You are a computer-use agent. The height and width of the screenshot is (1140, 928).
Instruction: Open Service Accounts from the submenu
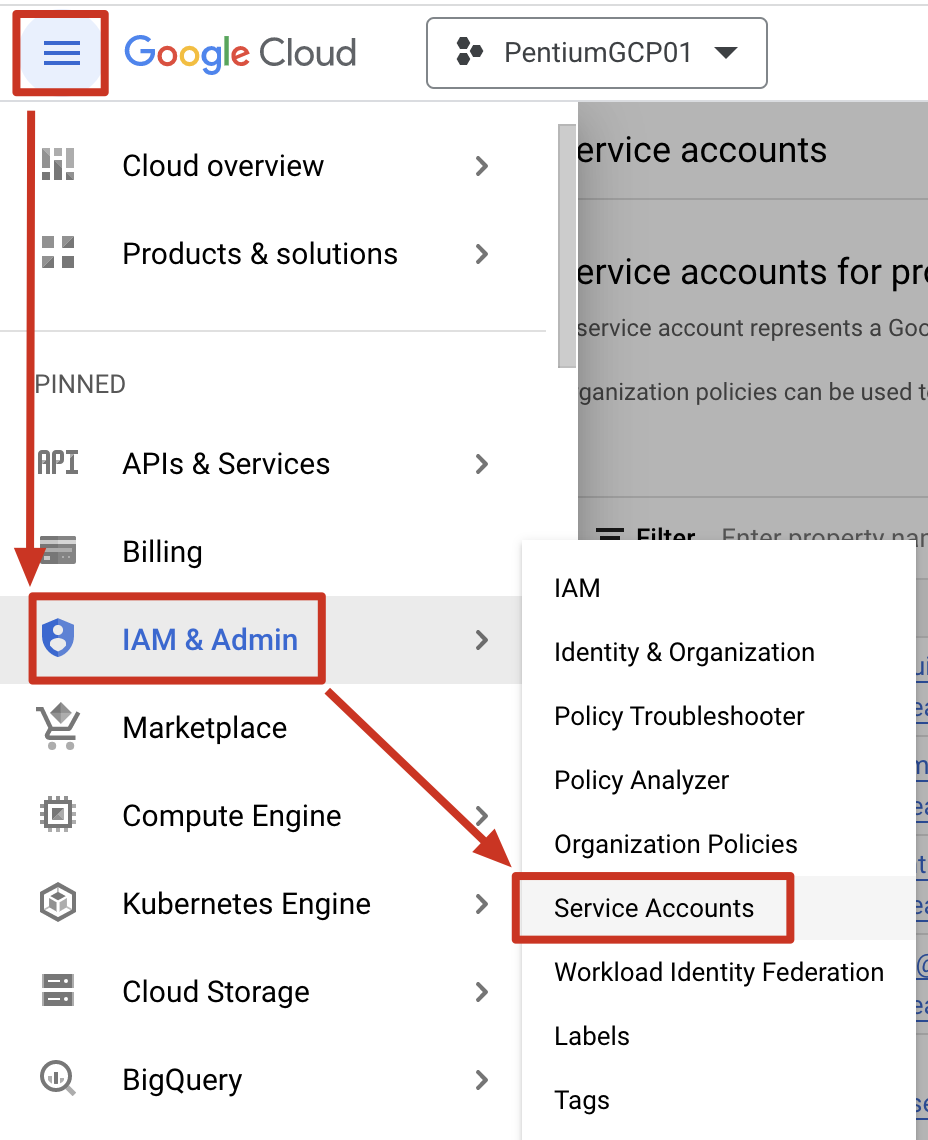tap(719, 908)
